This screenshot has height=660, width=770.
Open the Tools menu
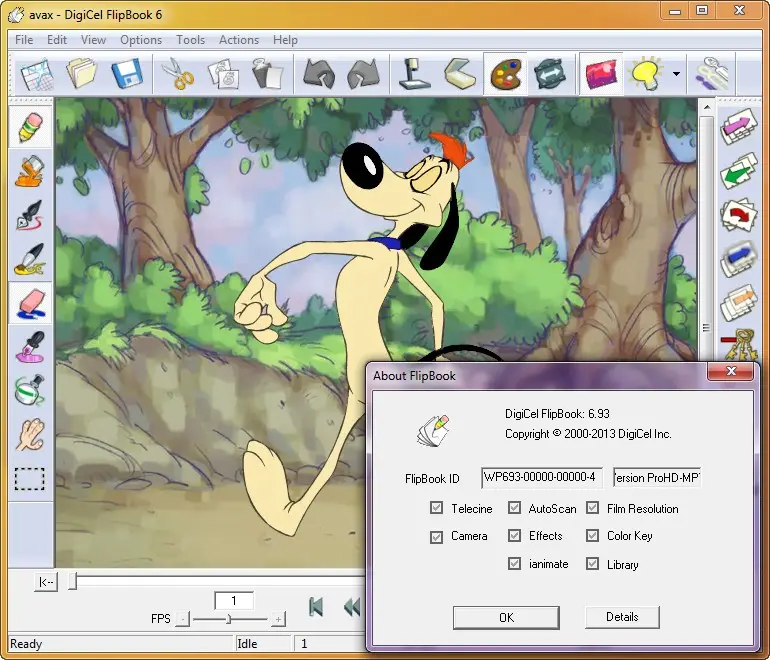191,40
